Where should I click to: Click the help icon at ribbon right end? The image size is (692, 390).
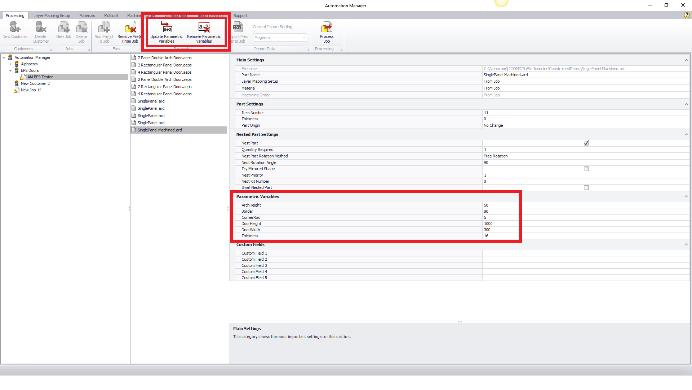pyautogui.click(x=687, y=15)
